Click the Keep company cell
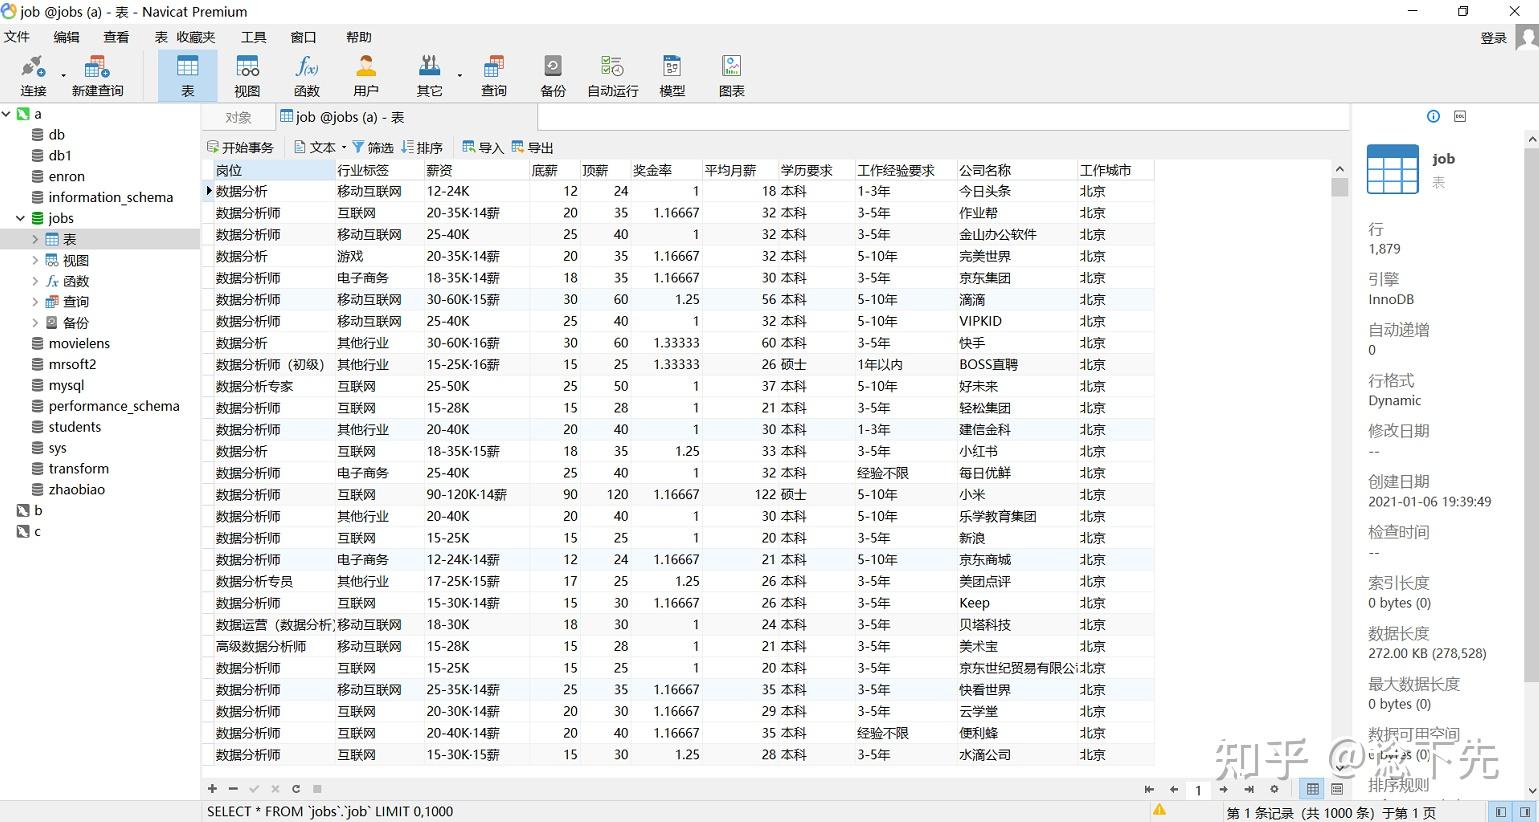The width and height of the screenshot is (1539, 822). 1016,603
